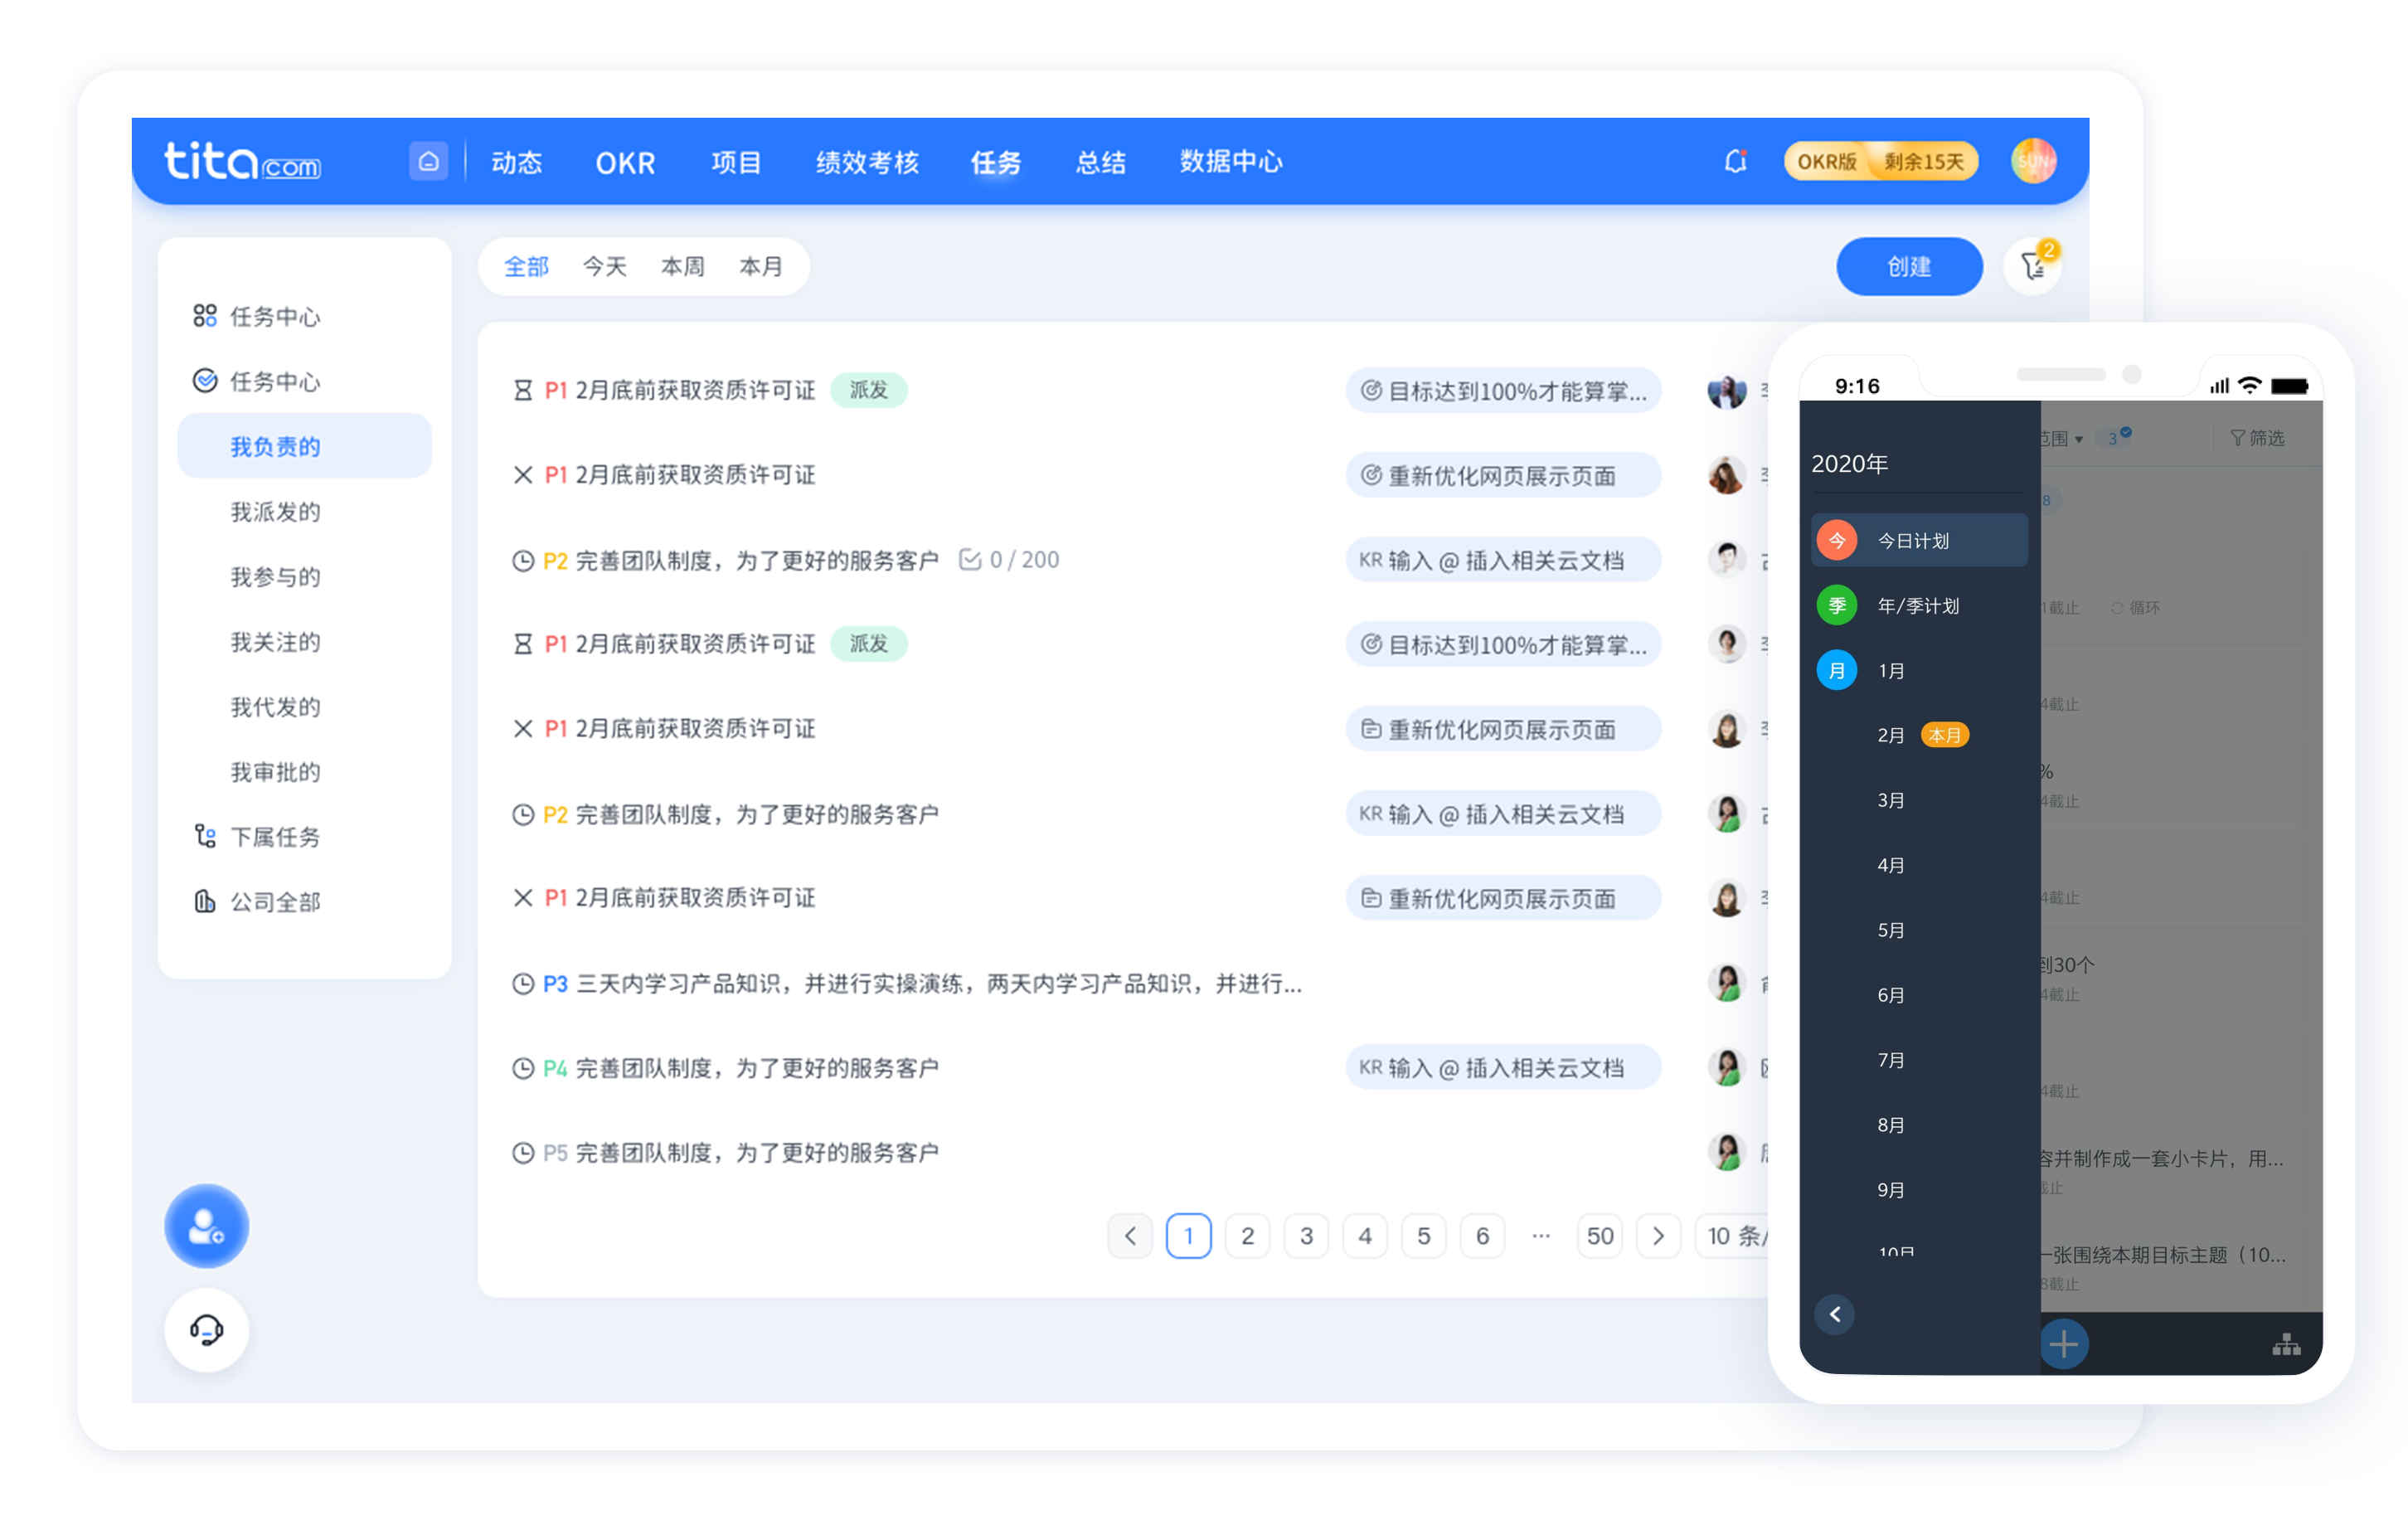Screen dimensions: 2408x1540
Task: Switch to the 今天 tab
Action: tap(605, 266)
